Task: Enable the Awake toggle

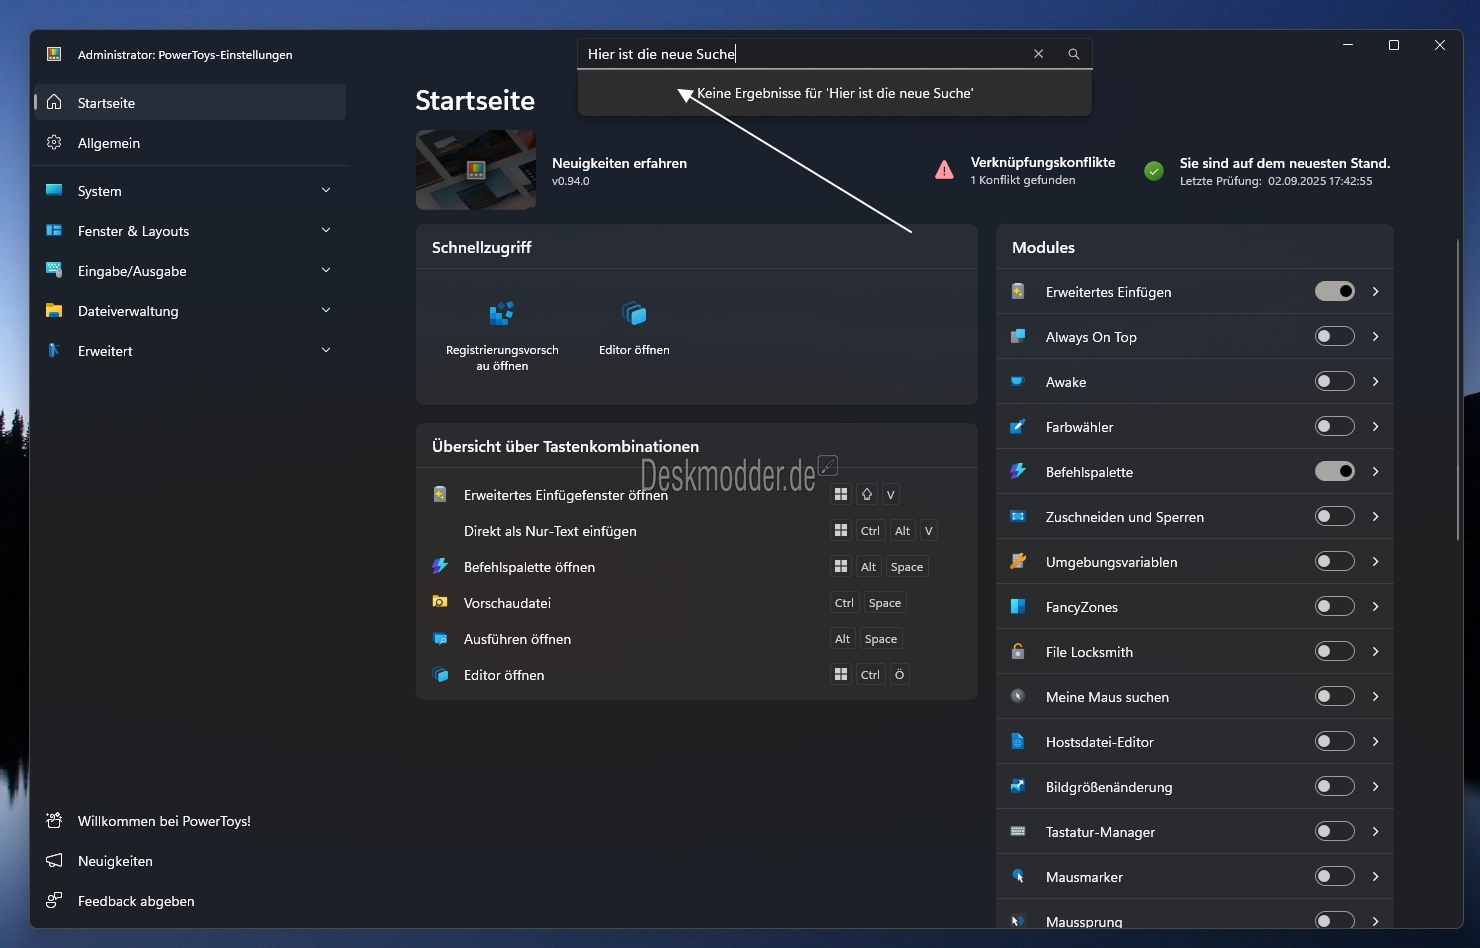Action: coord(1334,381)
